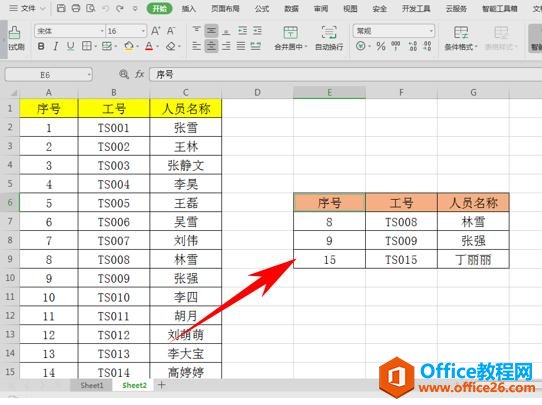Click the formula bar input showing 序号
Screen dimensions: 542x405
346,74
